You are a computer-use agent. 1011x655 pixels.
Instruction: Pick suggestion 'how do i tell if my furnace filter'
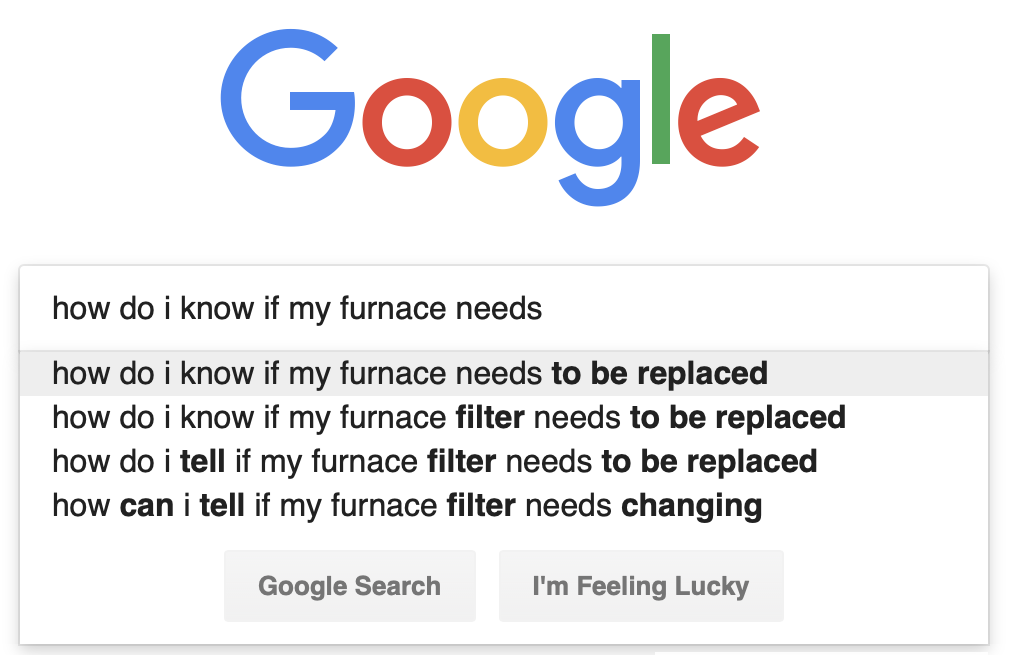pyautogui.click(x=504, y=462)
